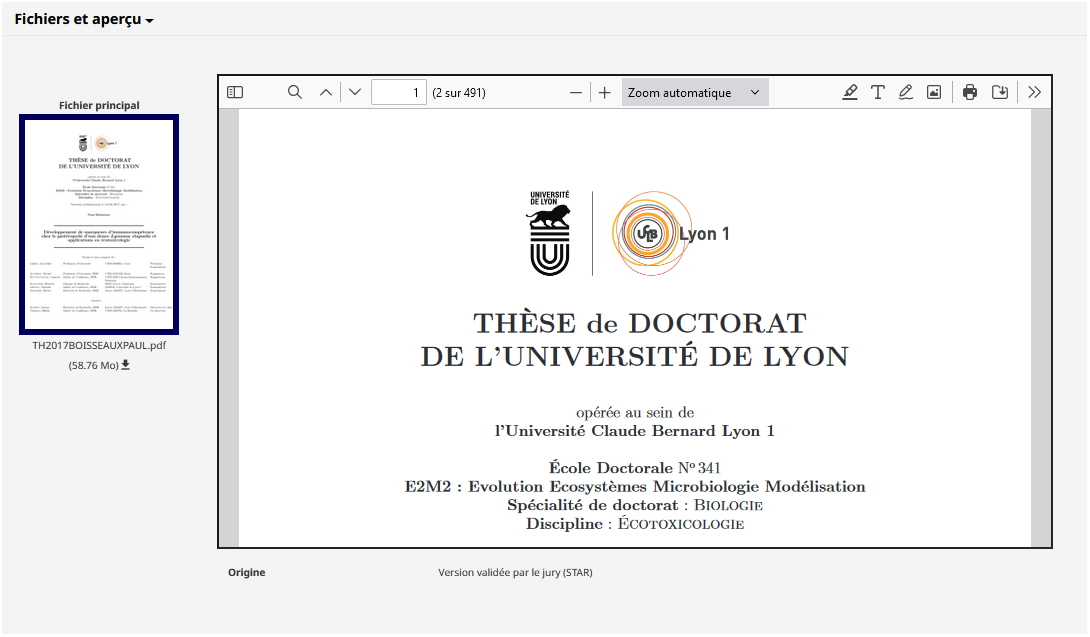The width and height of the screenshot is (1090, 637).
Task: Zoom out with the minus button
Action: coord(576,92)
